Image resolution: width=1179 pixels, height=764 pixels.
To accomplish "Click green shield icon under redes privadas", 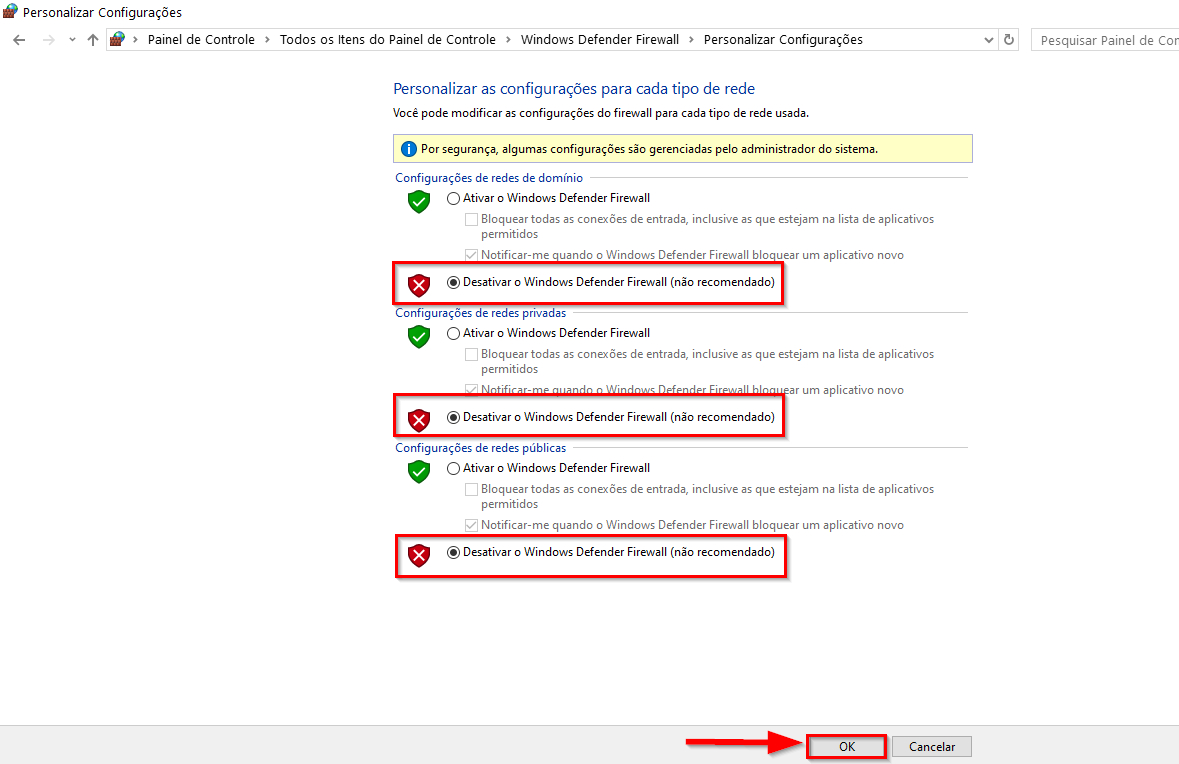I will pos(419,336).
